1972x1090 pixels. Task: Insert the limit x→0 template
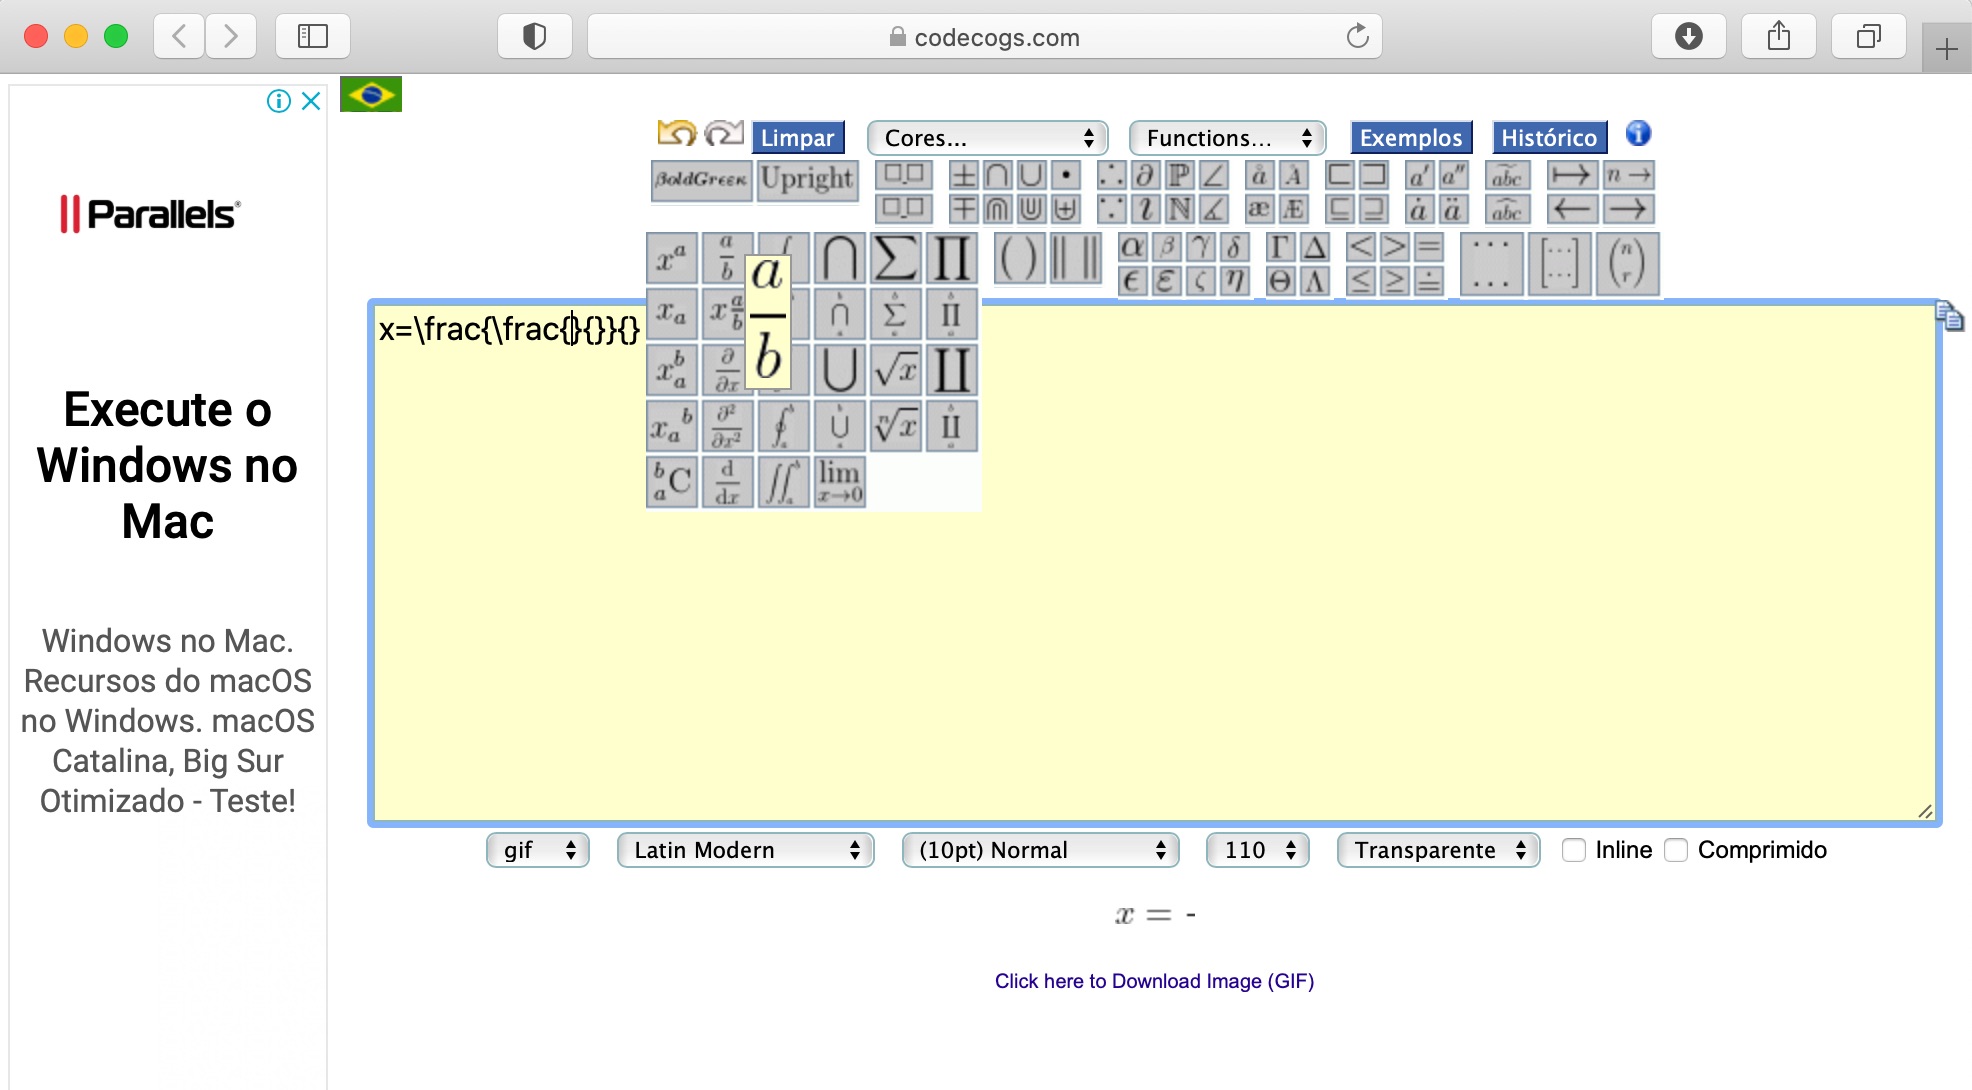(839, 482)
